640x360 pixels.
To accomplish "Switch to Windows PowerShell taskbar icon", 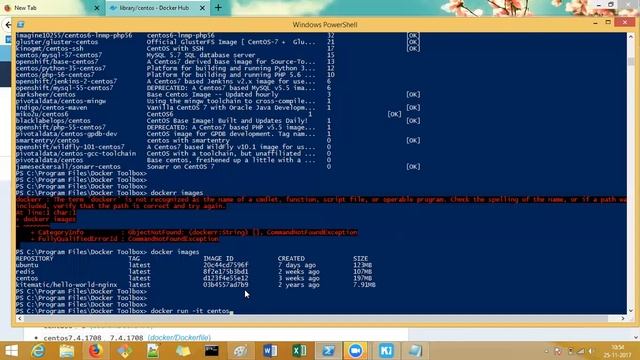I will [328, 351].
